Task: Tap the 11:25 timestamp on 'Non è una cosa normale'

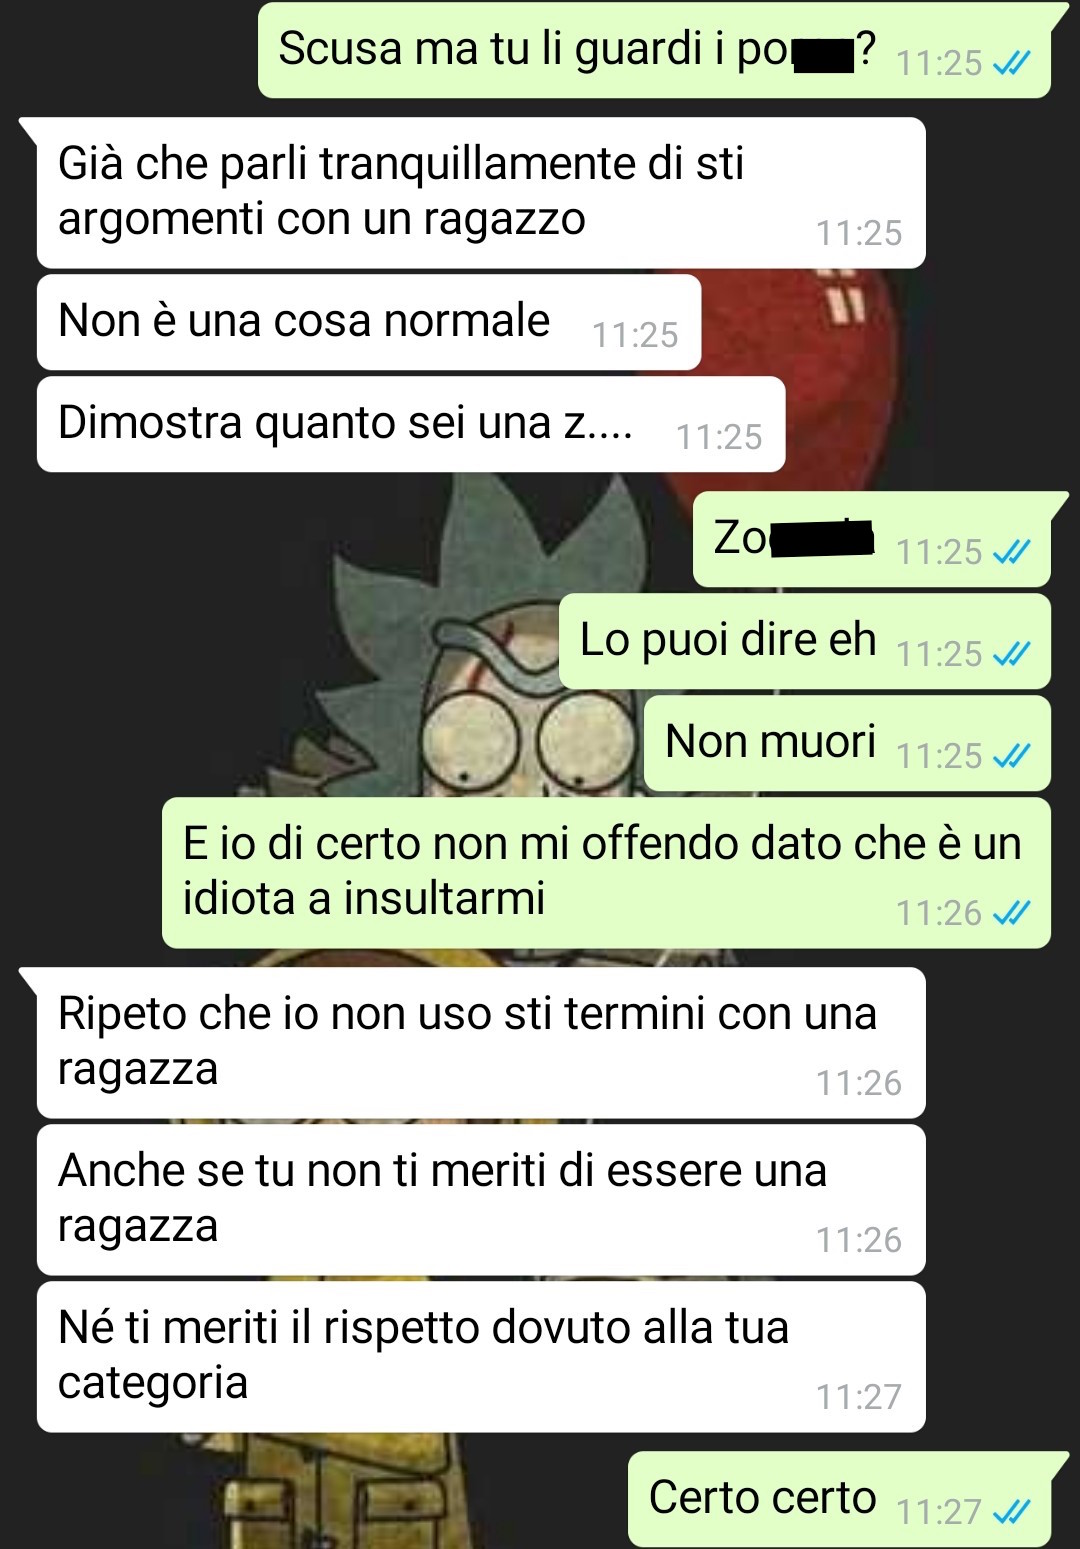Action: pyautogui.click(x=635, y=335)
